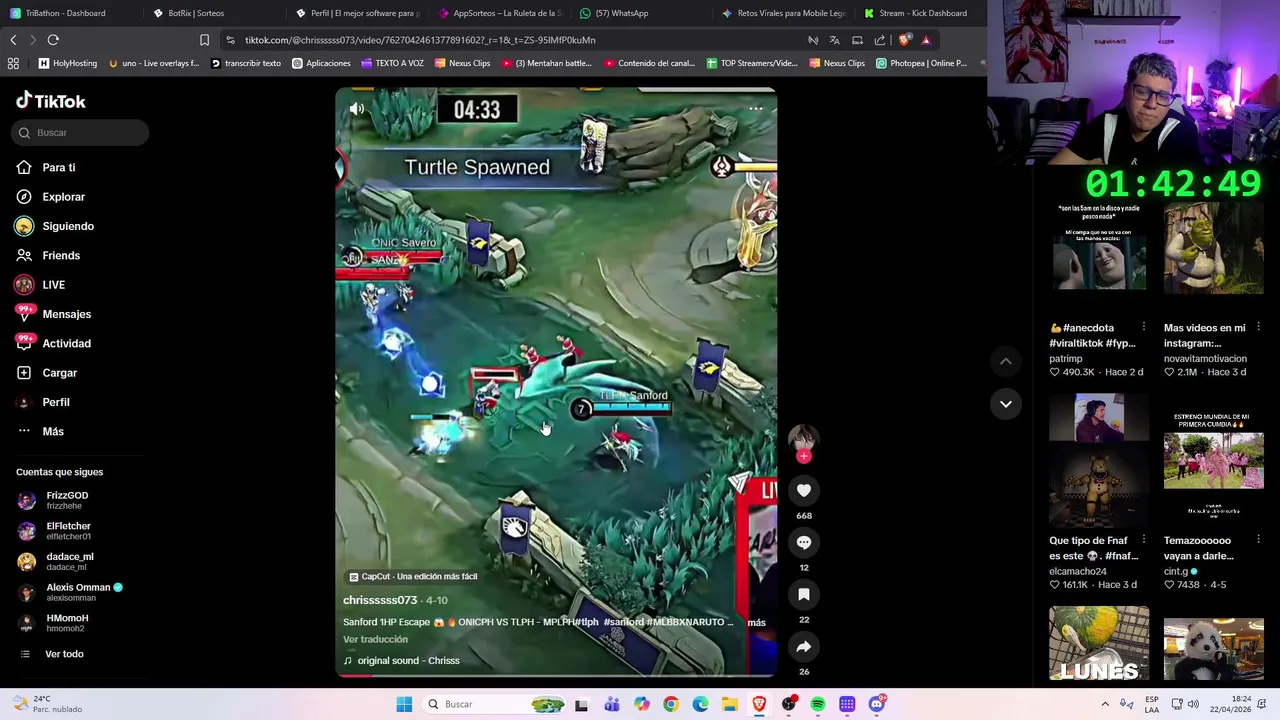
Task: Expand followed accounts with 'Ver todo'
Action: pos(64,654)
